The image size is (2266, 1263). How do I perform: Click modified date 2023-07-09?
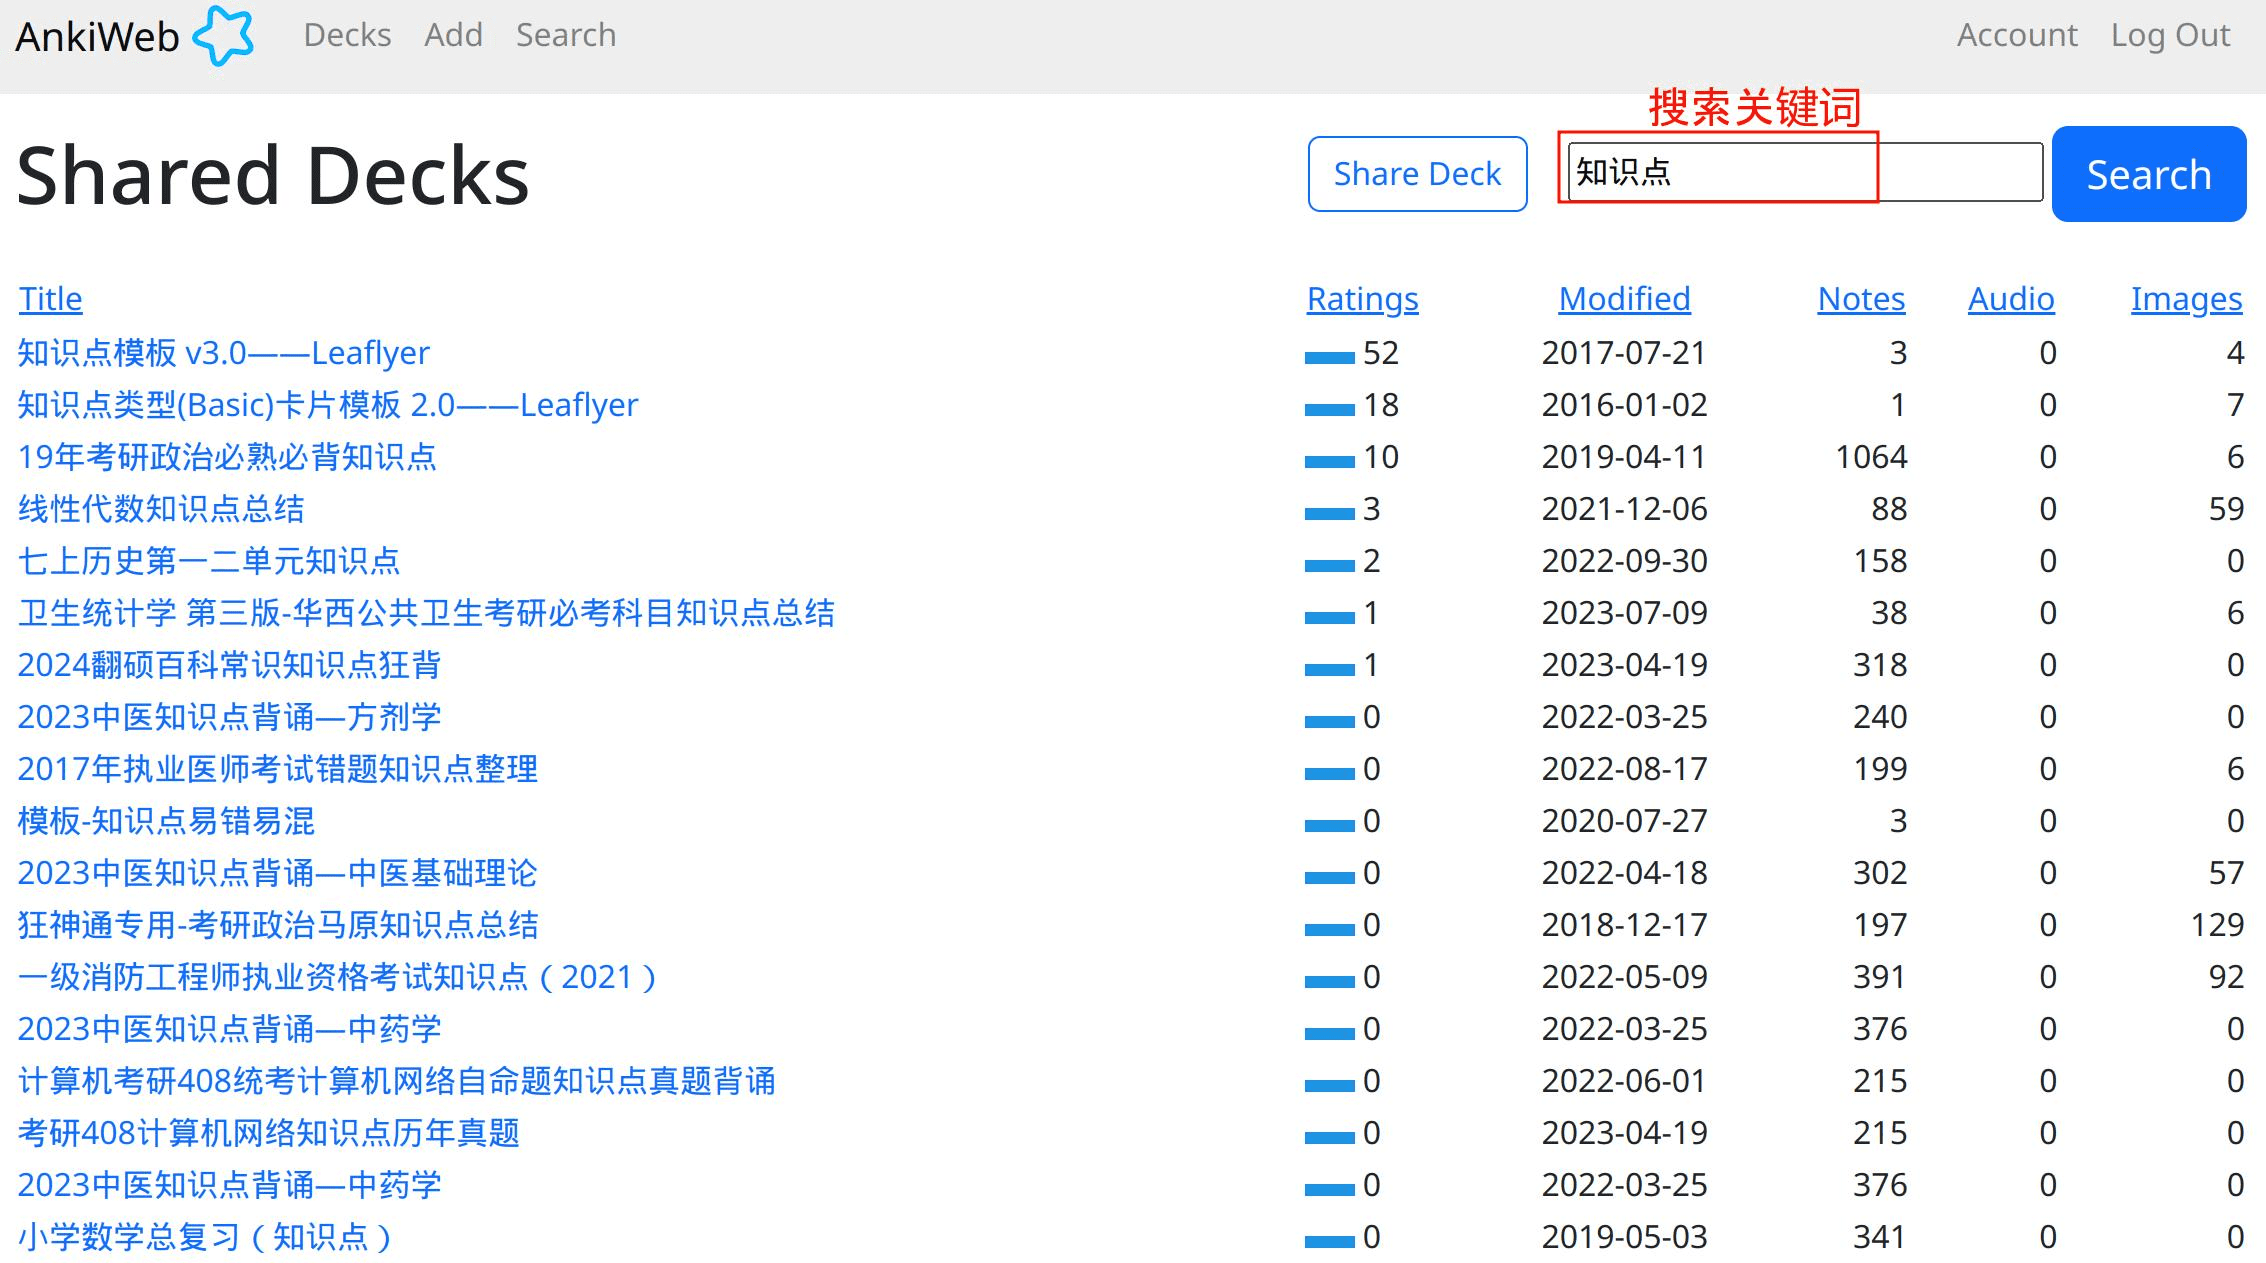click(x=1624, y=613)
